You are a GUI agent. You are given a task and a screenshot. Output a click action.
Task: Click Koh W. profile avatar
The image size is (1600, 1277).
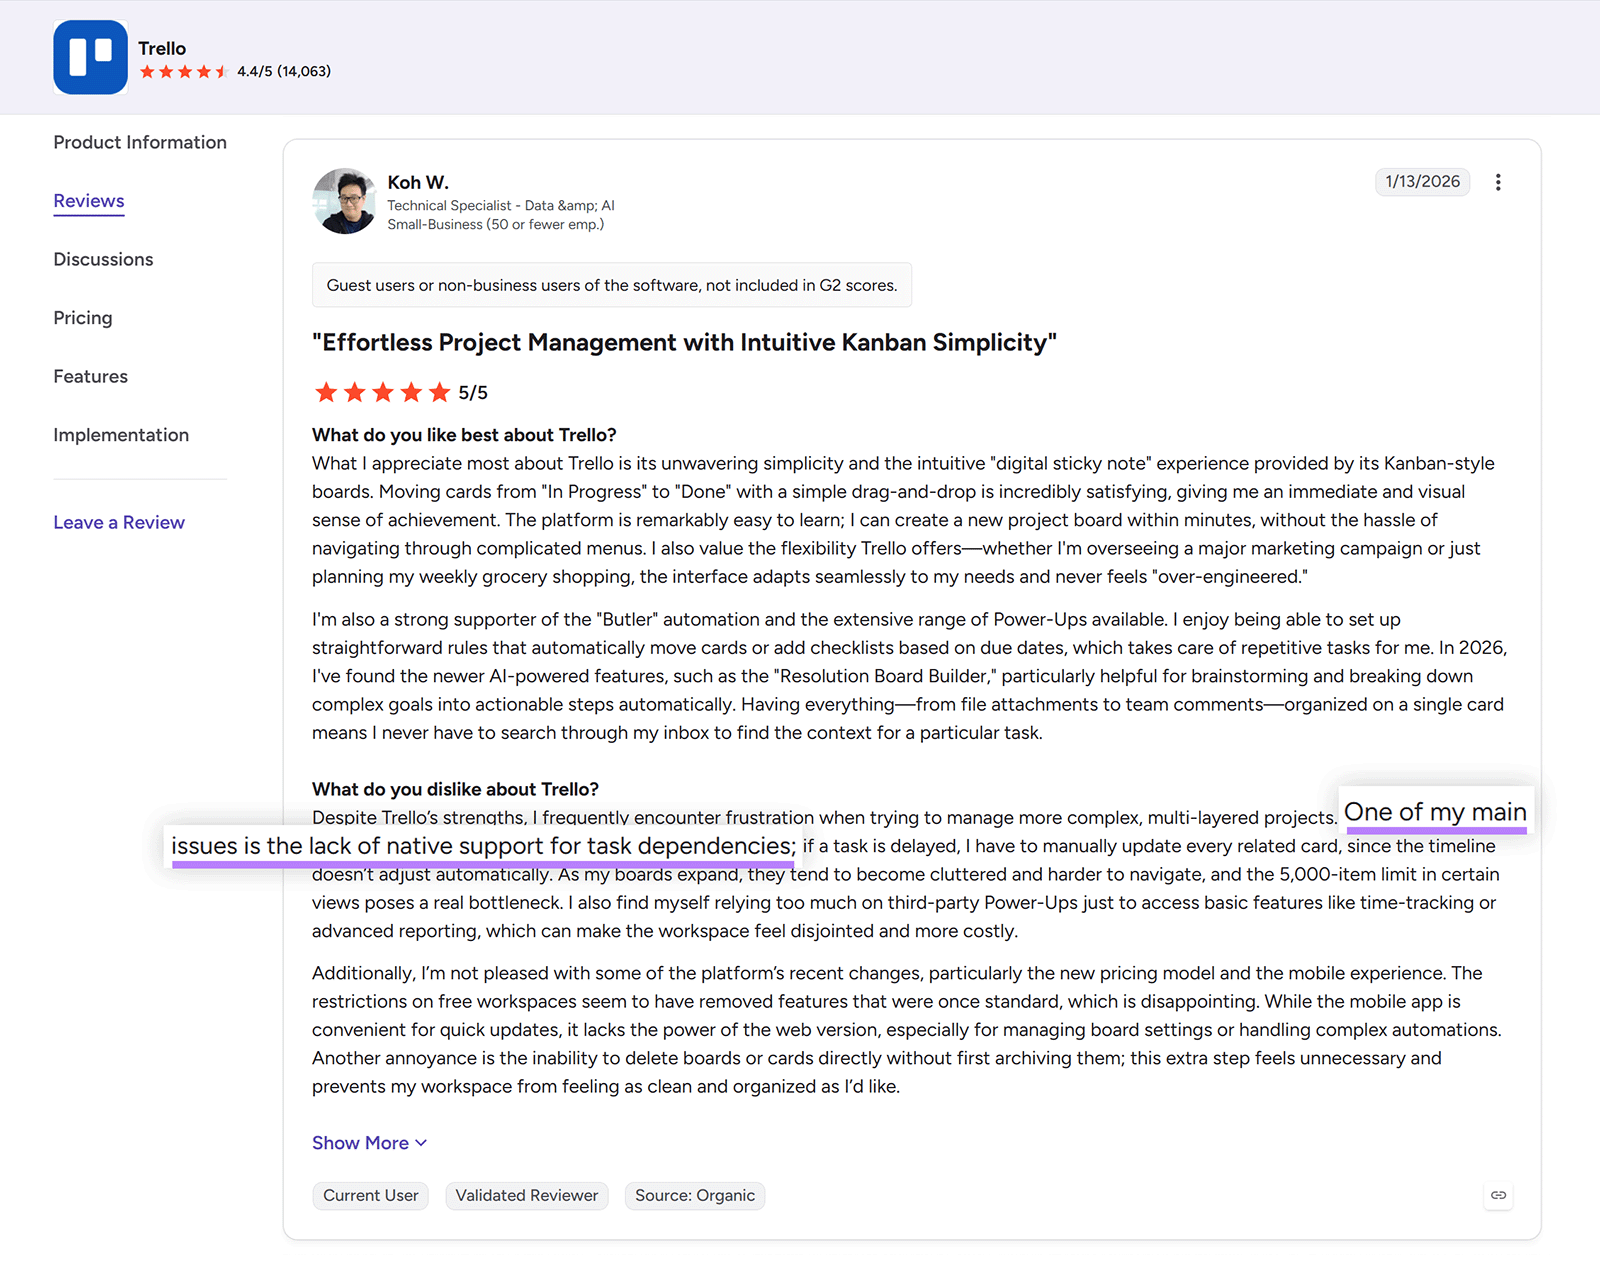tap(345, 201)
